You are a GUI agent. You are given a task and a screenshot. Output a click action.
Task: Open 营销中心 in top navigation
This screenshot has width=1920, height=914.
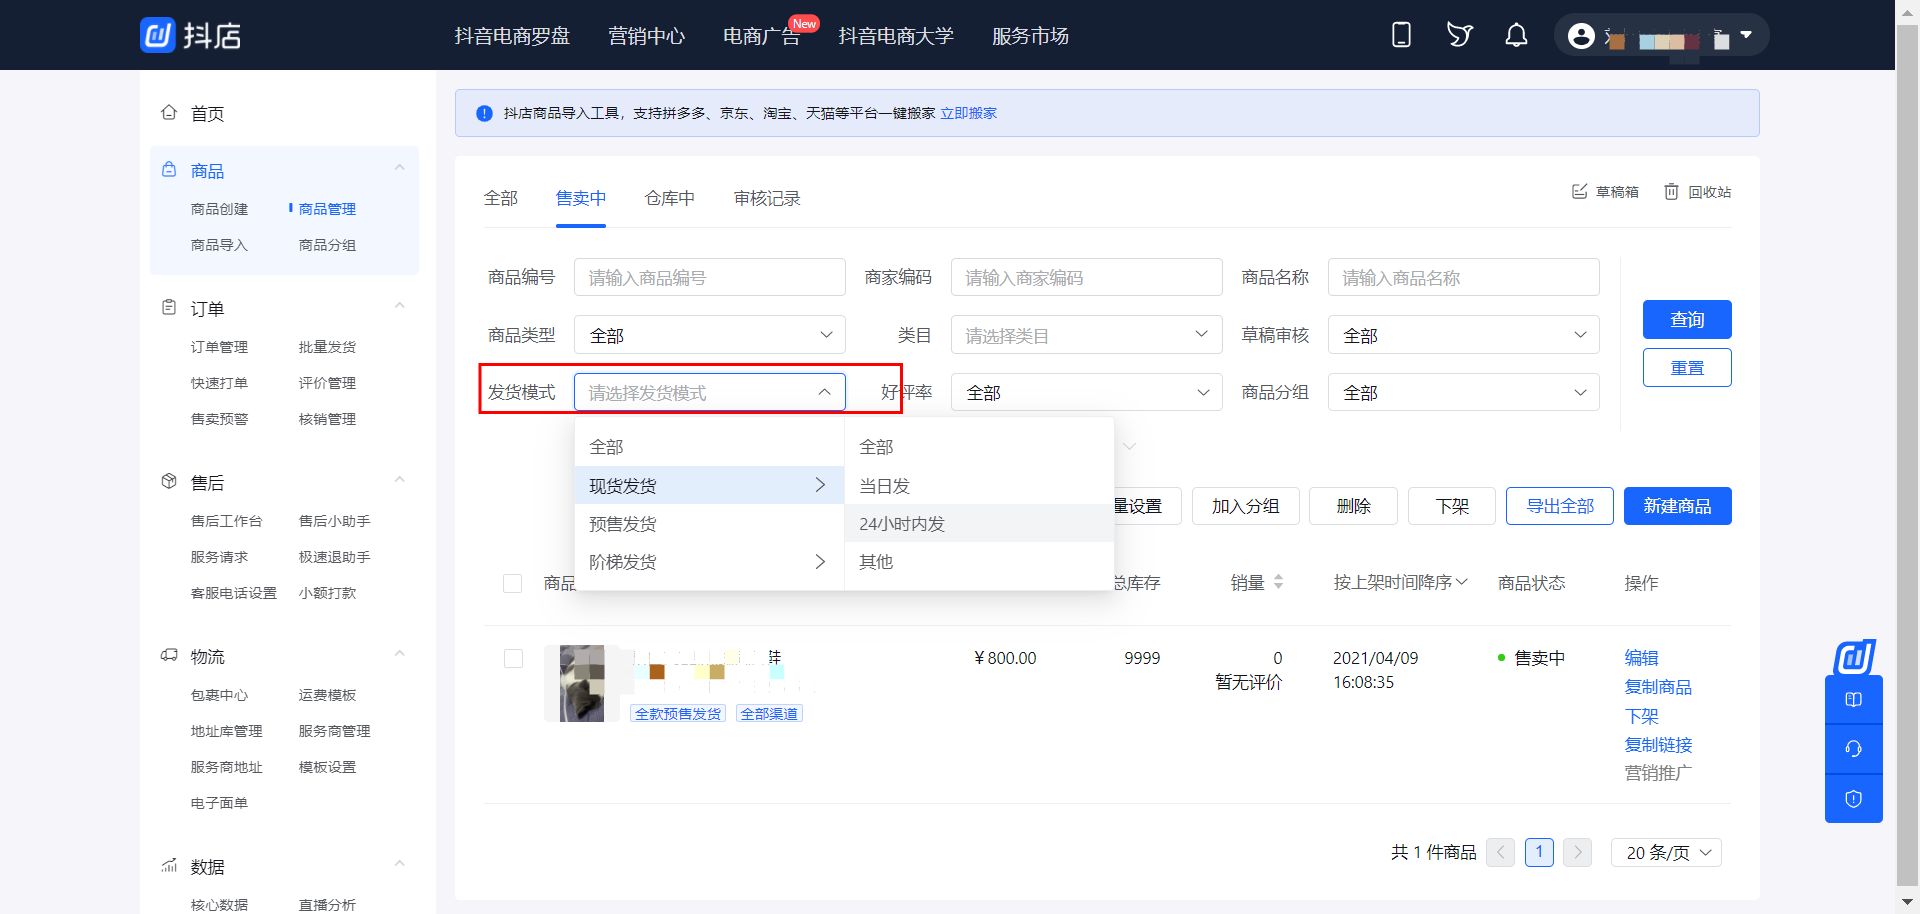647,36
